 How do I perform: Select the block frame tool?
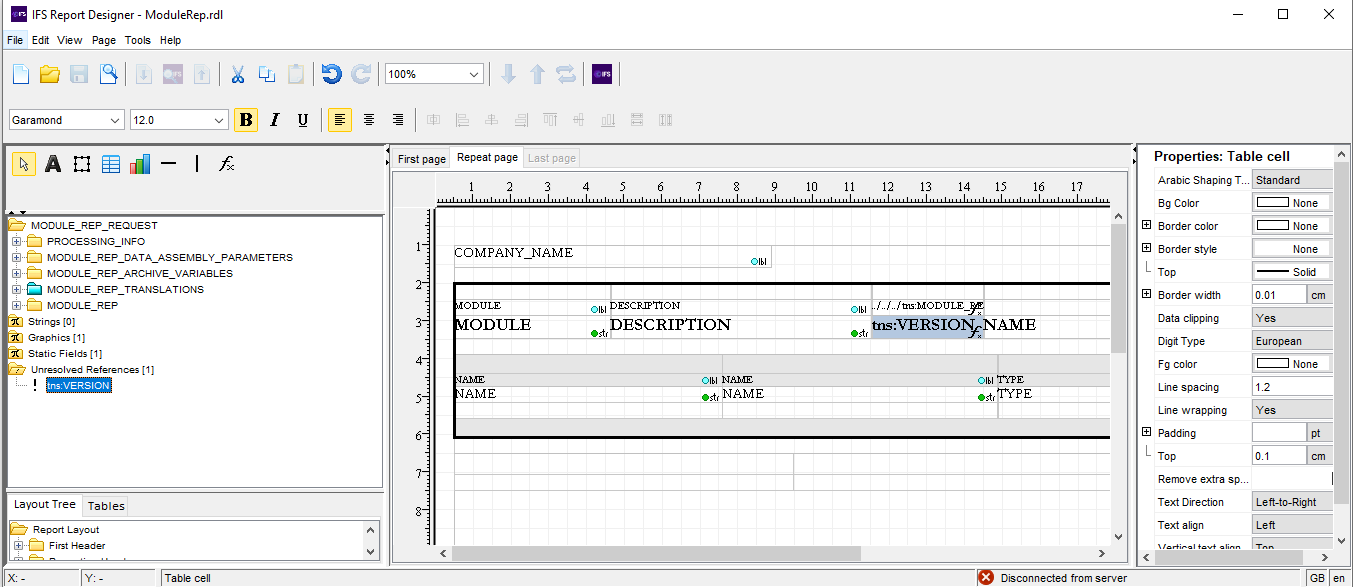[82, 164]
